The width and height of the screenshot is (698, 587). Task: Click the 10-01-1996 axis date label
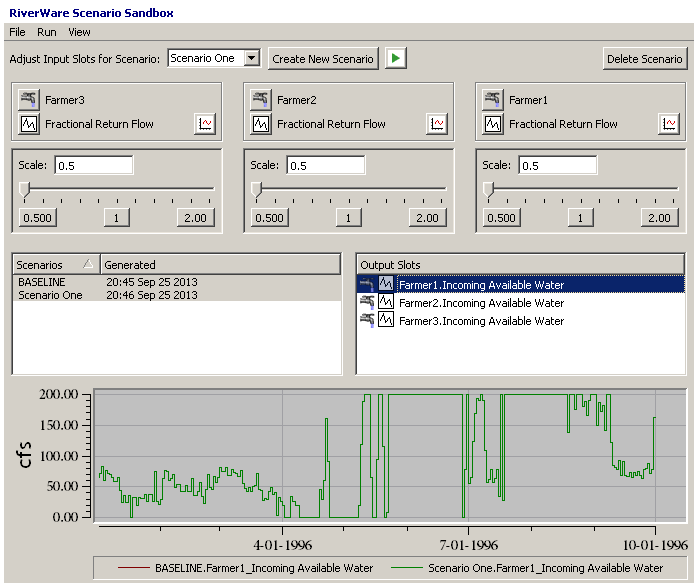655,545
